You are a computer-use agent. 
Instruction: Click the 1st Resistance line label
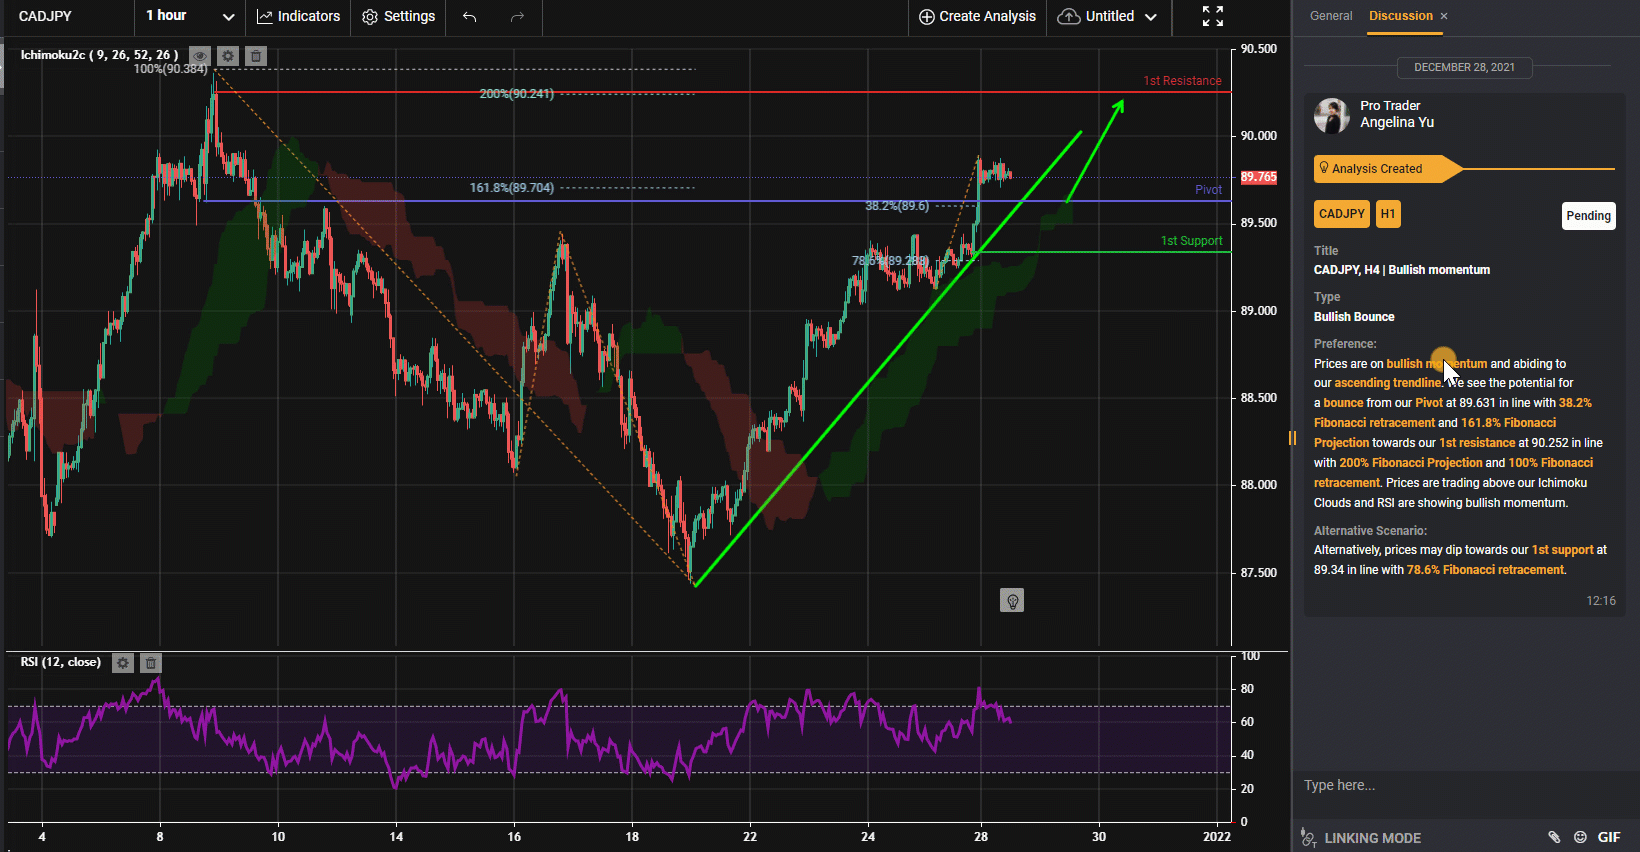[x=1182, y=81]
